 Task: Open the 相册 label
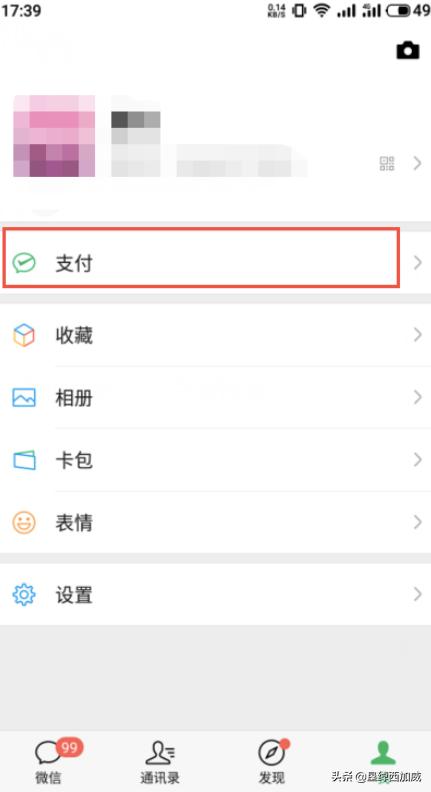(74, 398)
